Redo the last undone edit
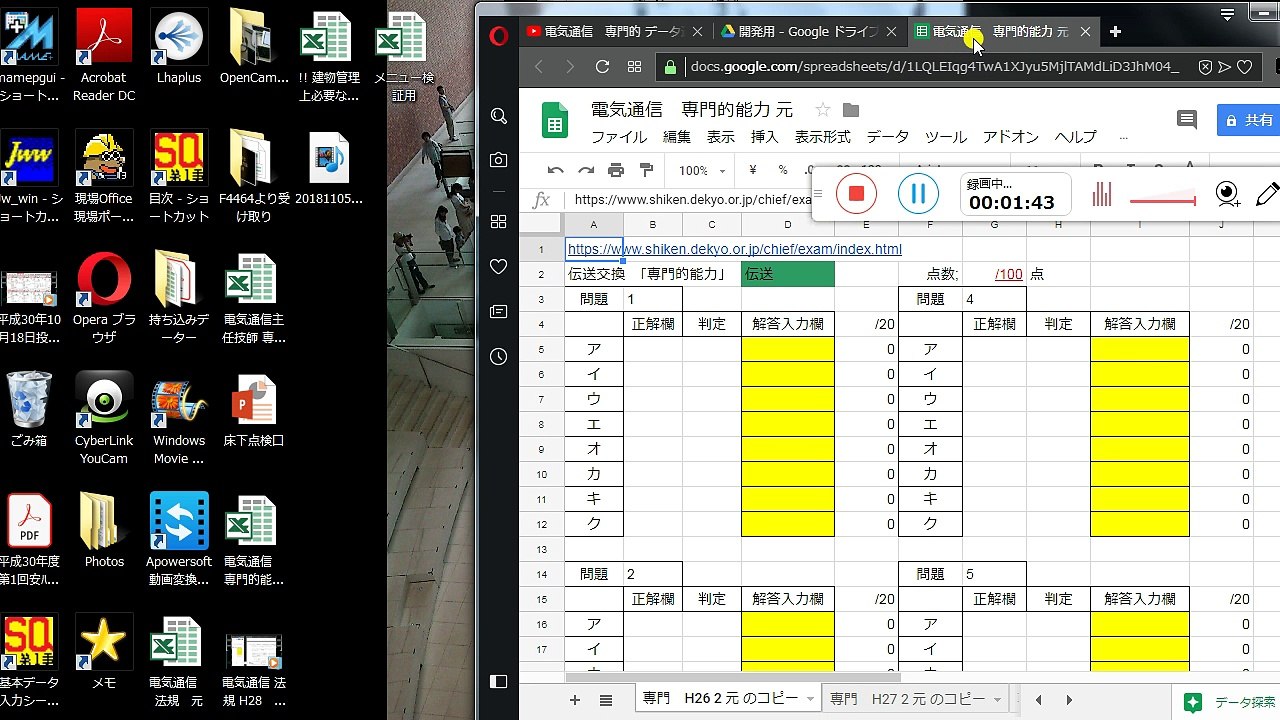1280x720 pixels. 586,170
